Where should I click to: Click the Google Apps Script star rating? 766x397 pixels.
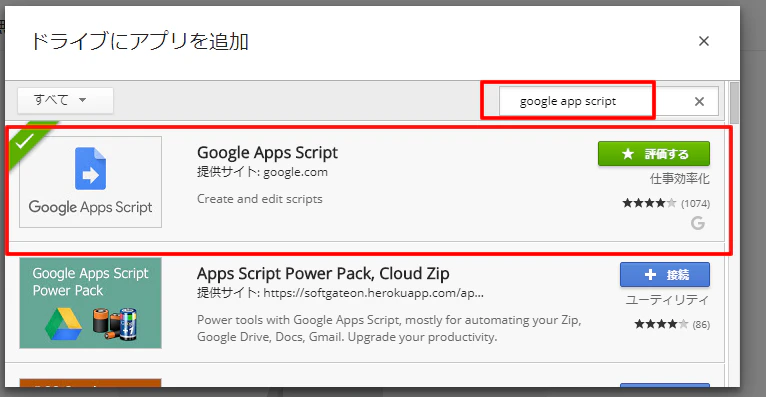click(x=649, y=203)
